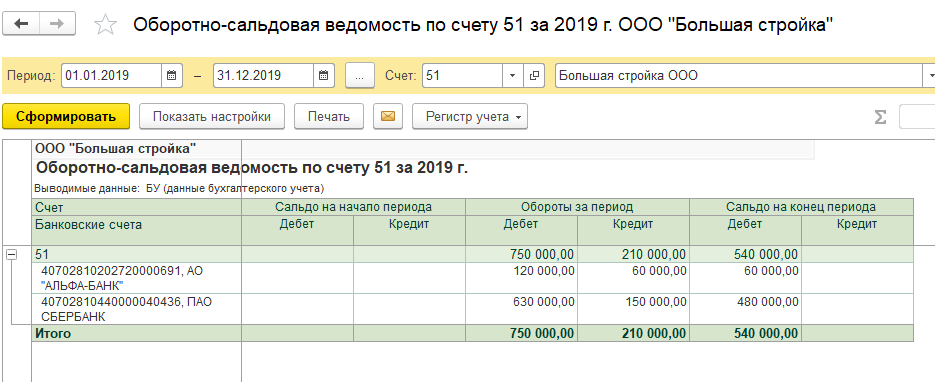Add report to favorites with star icon

tap(105, 24)
